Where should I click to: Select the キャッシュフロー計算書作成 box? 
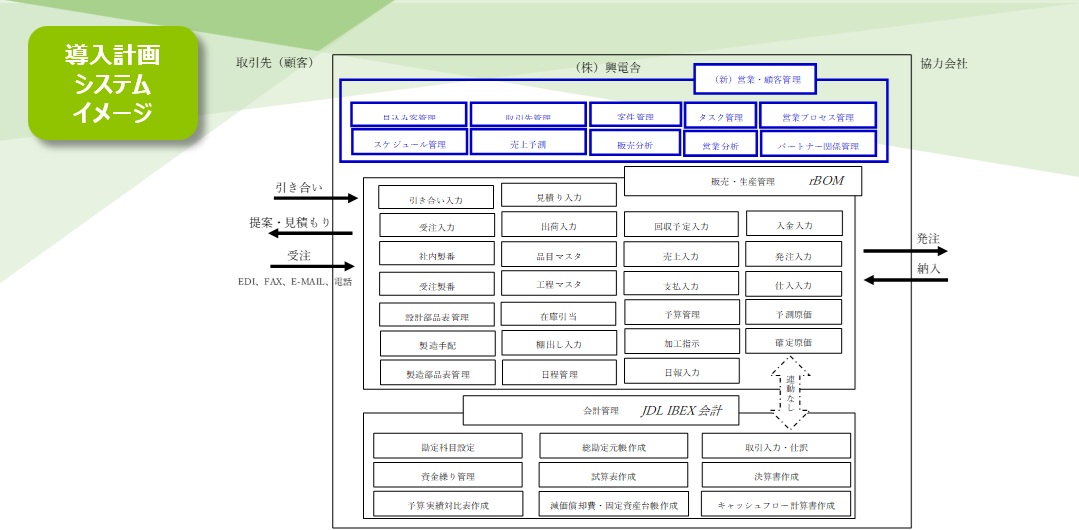pos(775,505)
